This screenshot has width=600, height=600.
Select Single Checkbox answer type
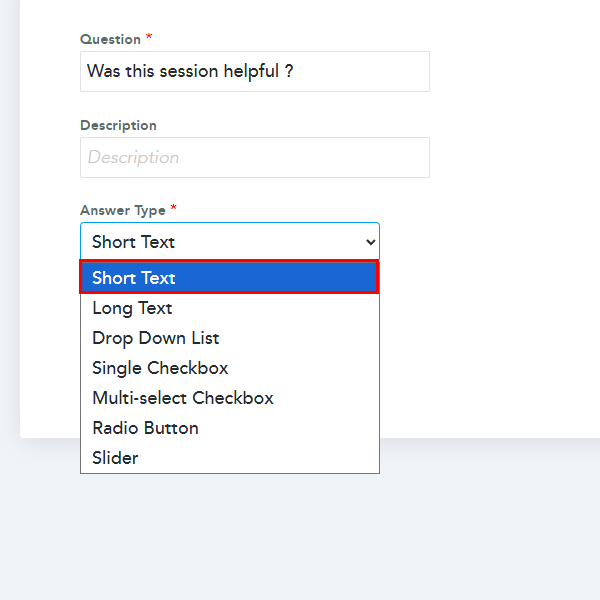pyautogui.click(x=160, y=368)
